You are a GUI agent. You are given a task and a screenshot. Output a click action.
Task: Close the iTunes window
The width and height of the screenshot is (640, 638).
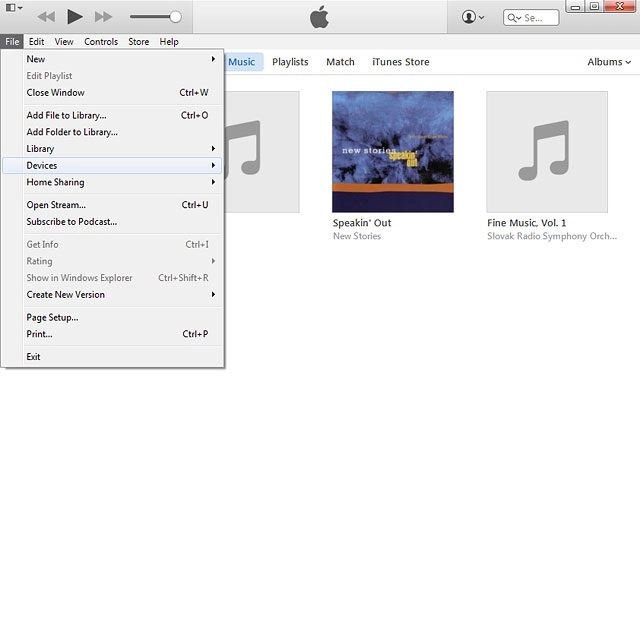620,6
